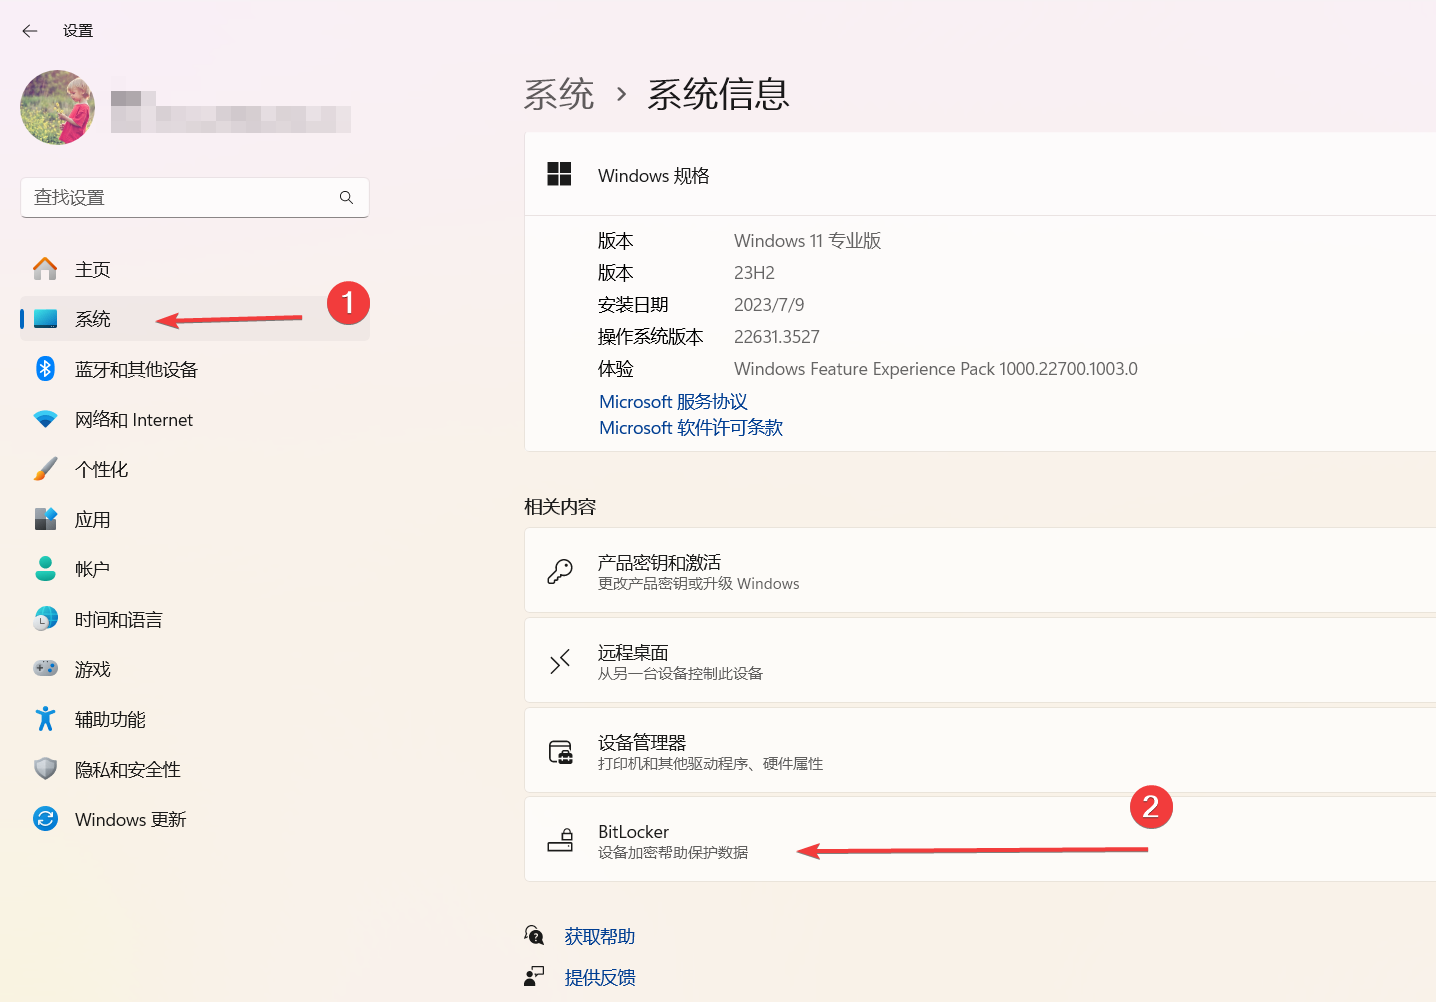Image resolution: width=1436 pixels, height=1002 pixels.
Task: Click the 时间和语言 clock globe icon
Action: (x=45, y=619)
